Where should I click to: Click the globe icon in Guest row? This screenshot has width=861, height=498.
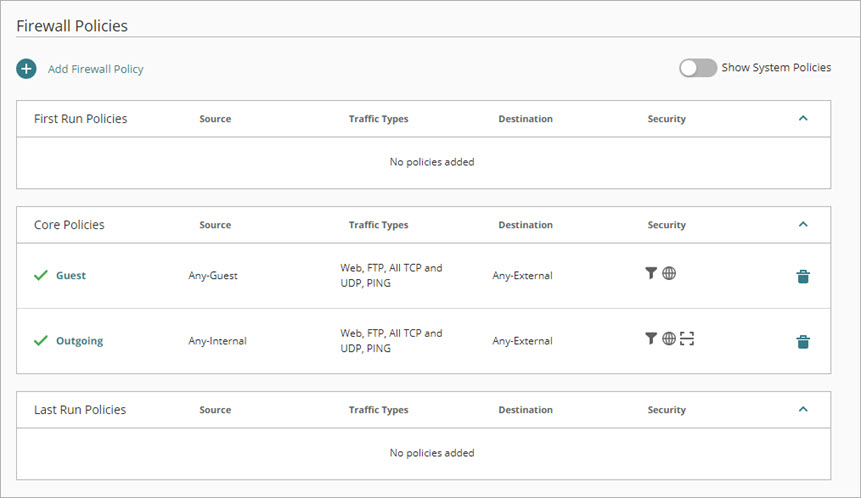click(x=669, y=273)
